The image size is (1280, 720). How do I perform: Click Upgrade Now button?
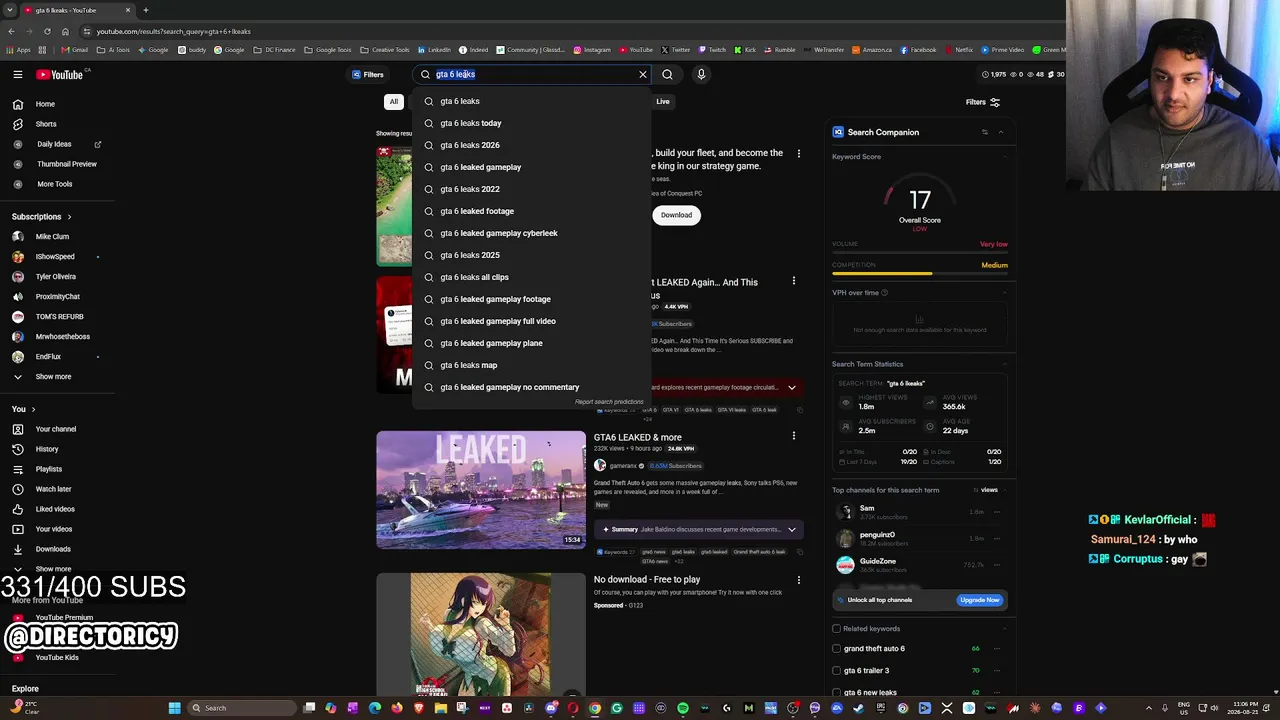(x=979, y=600)
